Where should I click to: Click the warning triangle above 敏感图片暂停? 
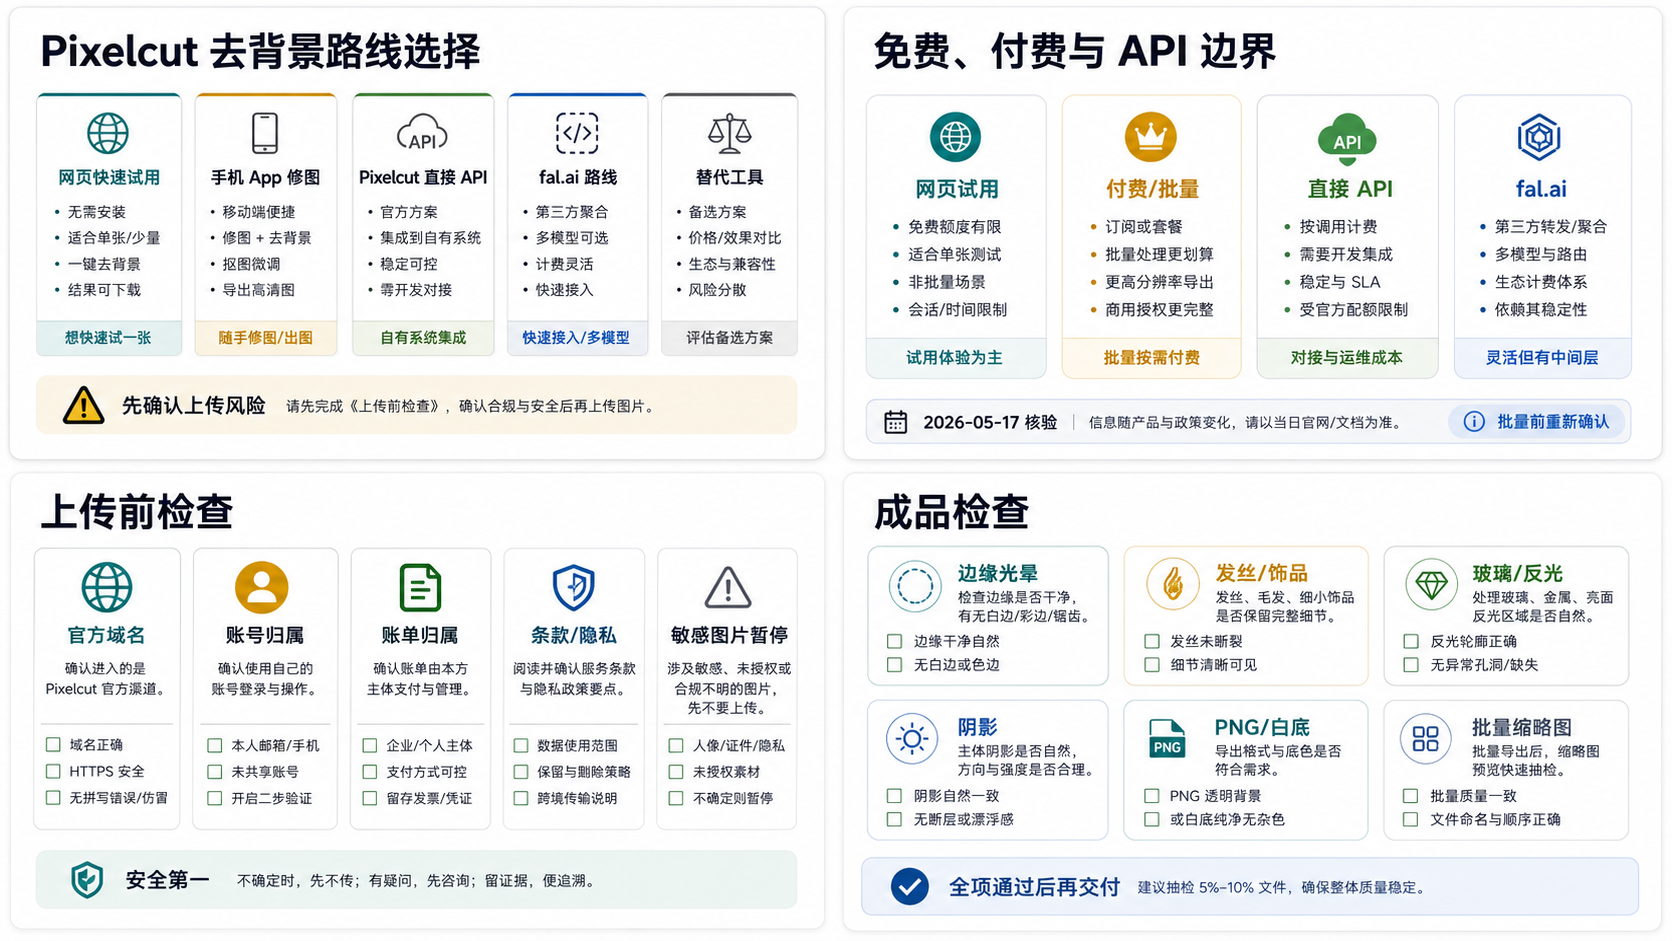point(728,588)
